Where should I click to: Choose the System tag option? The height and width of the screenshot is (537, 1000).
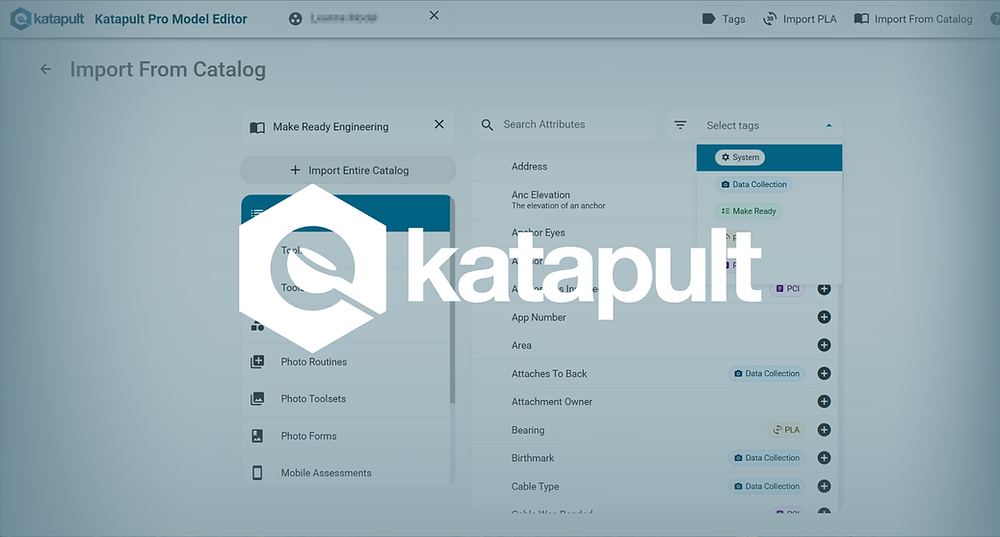(769, 158)
